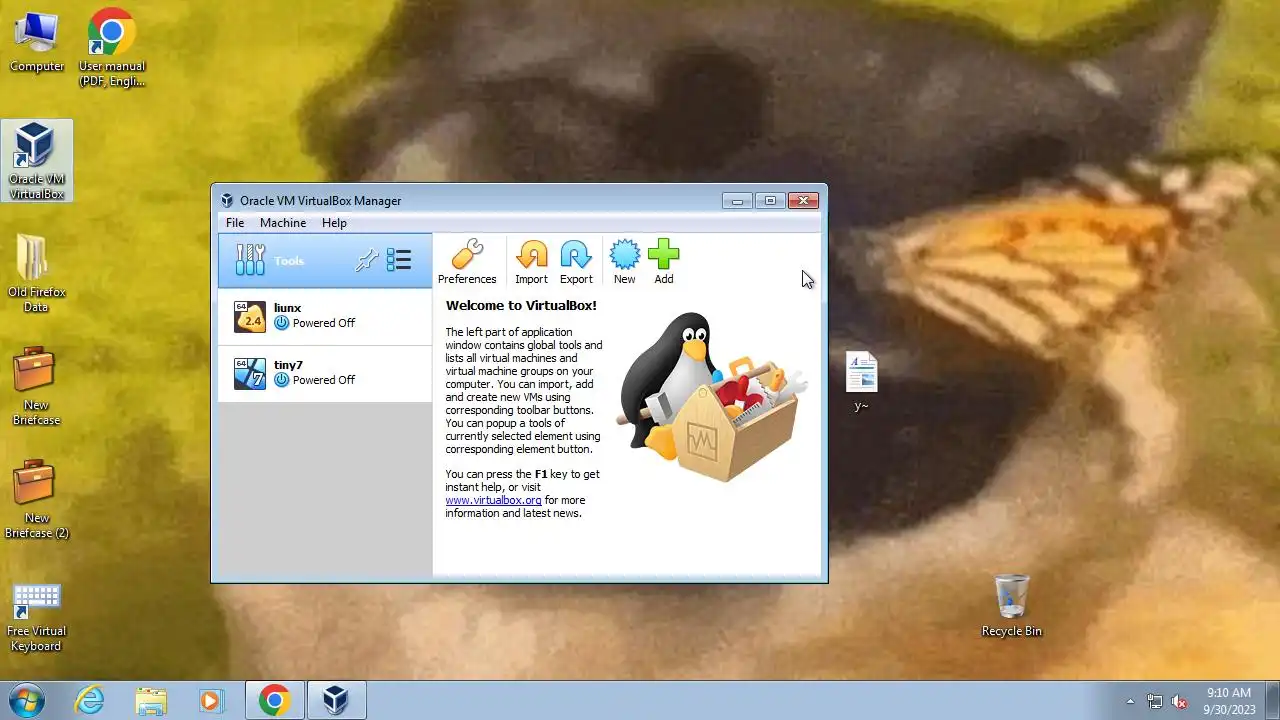Open the File menu
The width and height of the screenshot is (1280, 720).
[x=235, y=223]
